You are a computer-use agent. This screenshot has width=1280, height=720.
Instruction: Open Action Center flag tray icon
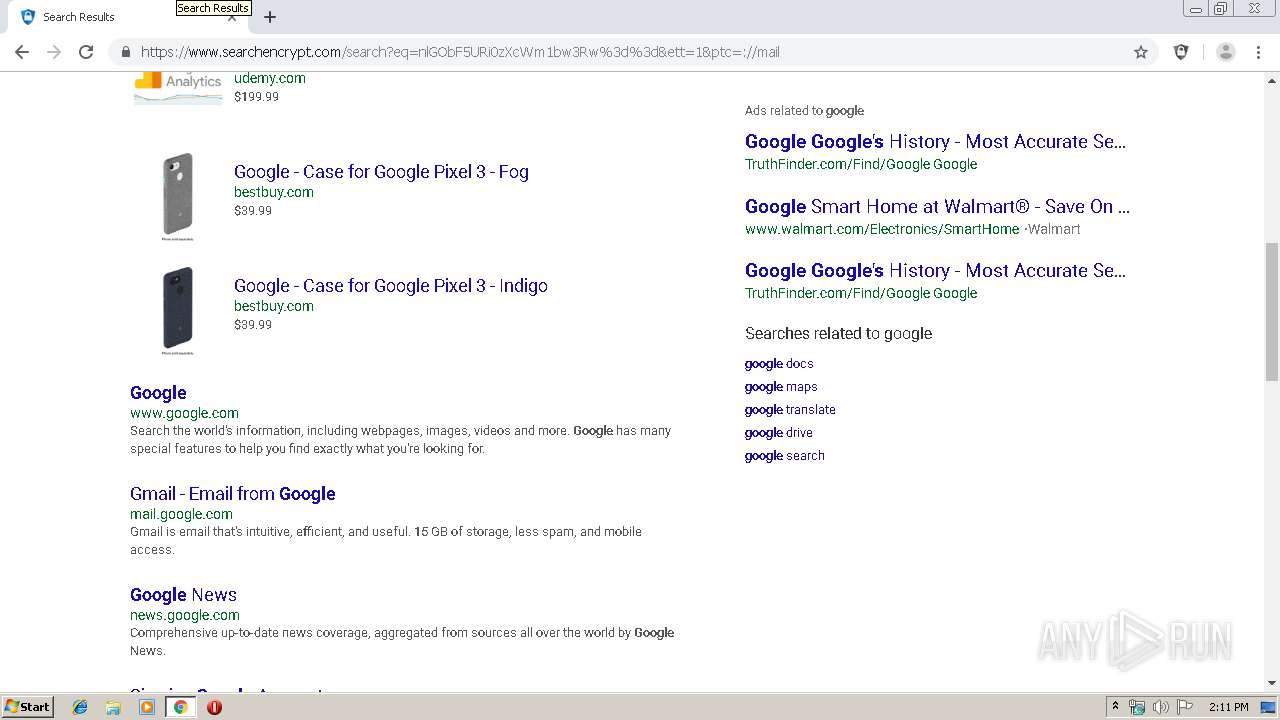coord(1185,707)
